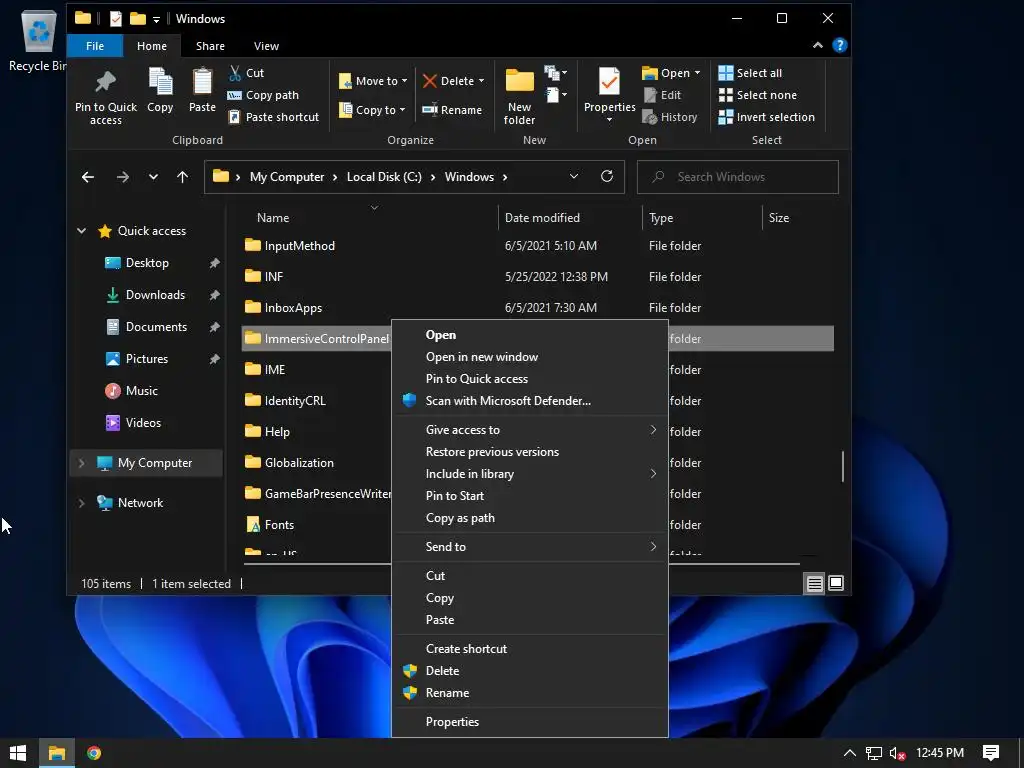
Task: Choose Open in new window from context menu
Action: tap(482, 357)
